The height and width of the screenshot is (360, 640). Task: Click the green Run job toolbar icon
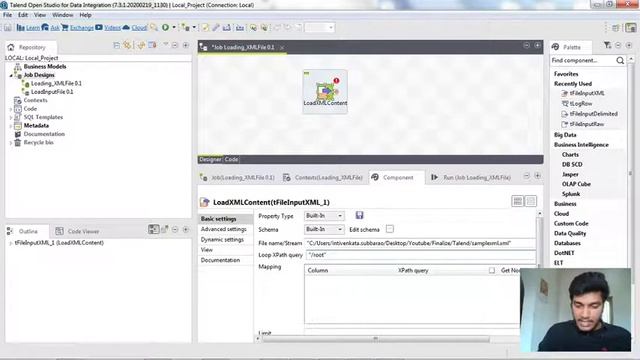pos(165,28)
